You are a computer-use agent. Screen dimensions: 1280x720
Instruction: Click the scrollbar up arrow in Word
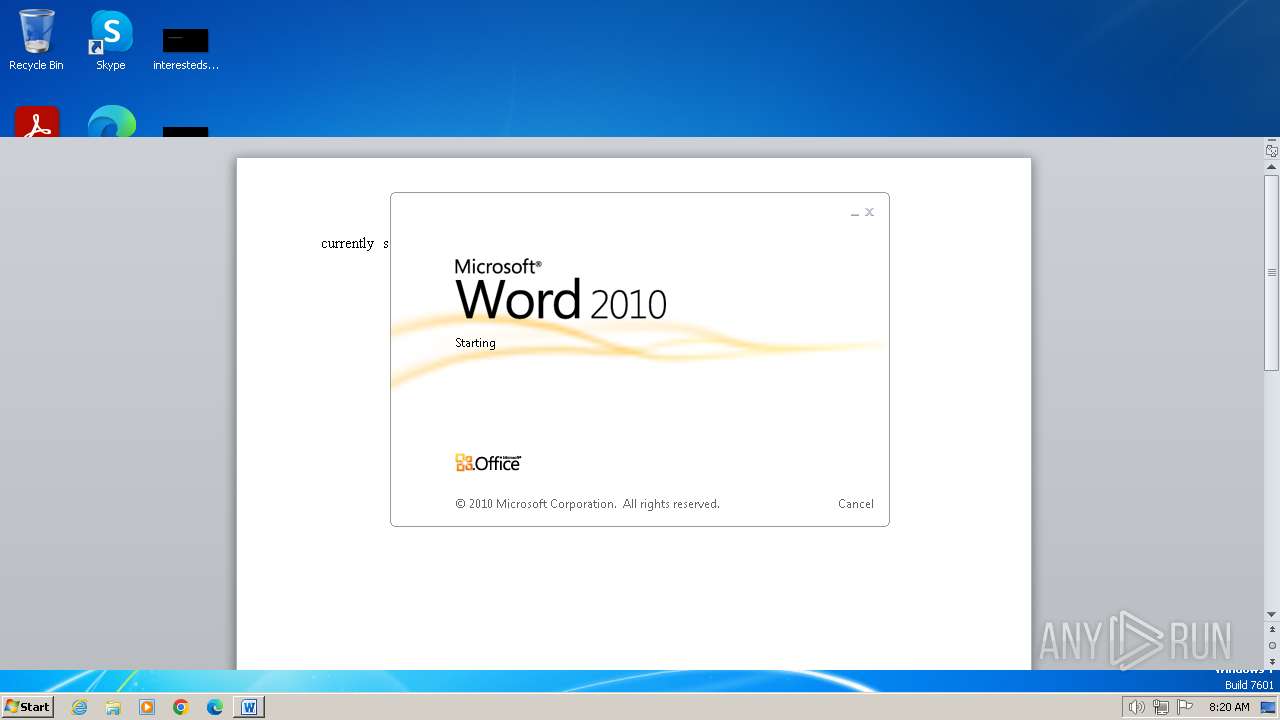[1272, 167]
